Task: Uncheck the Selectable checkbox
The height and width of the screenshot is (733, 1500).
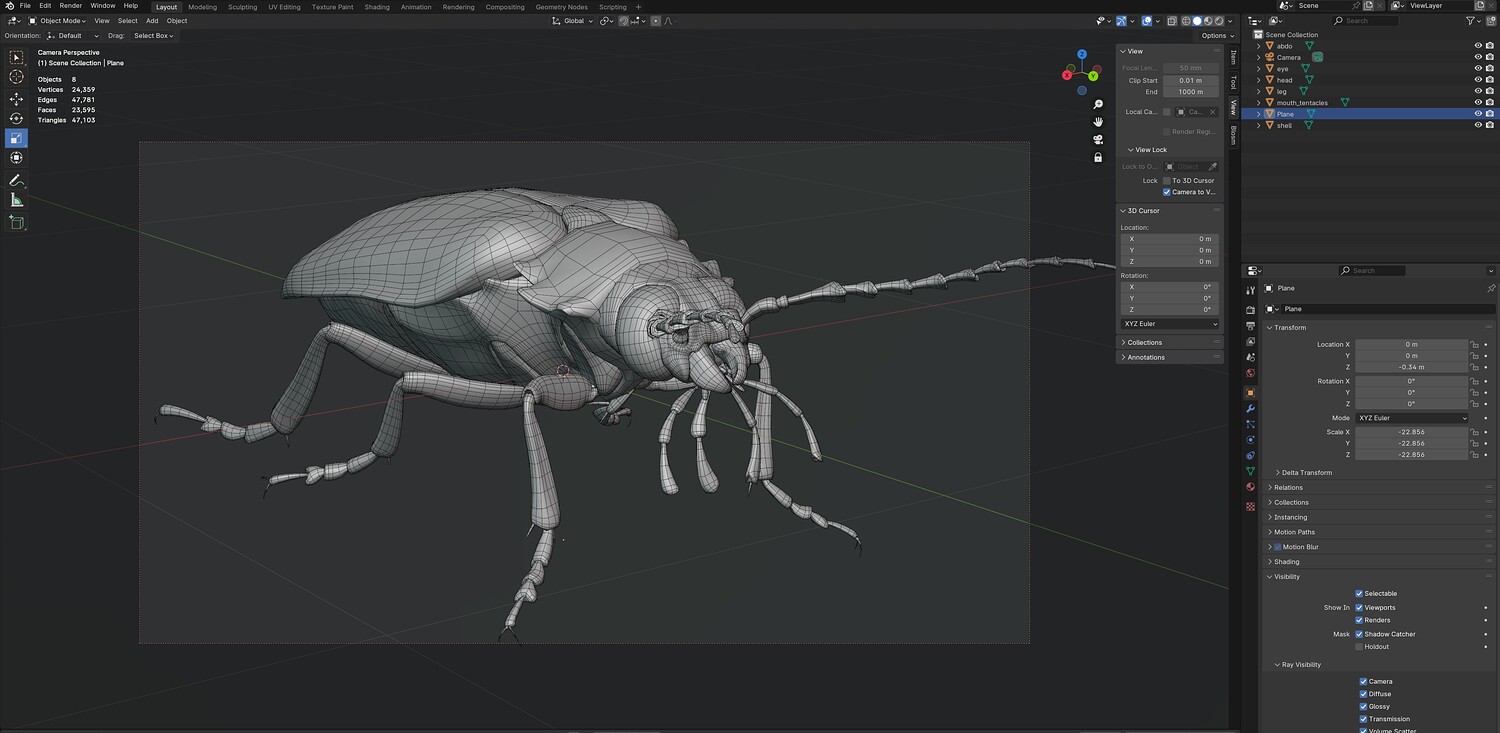Action: click(x=1359, y=594)
